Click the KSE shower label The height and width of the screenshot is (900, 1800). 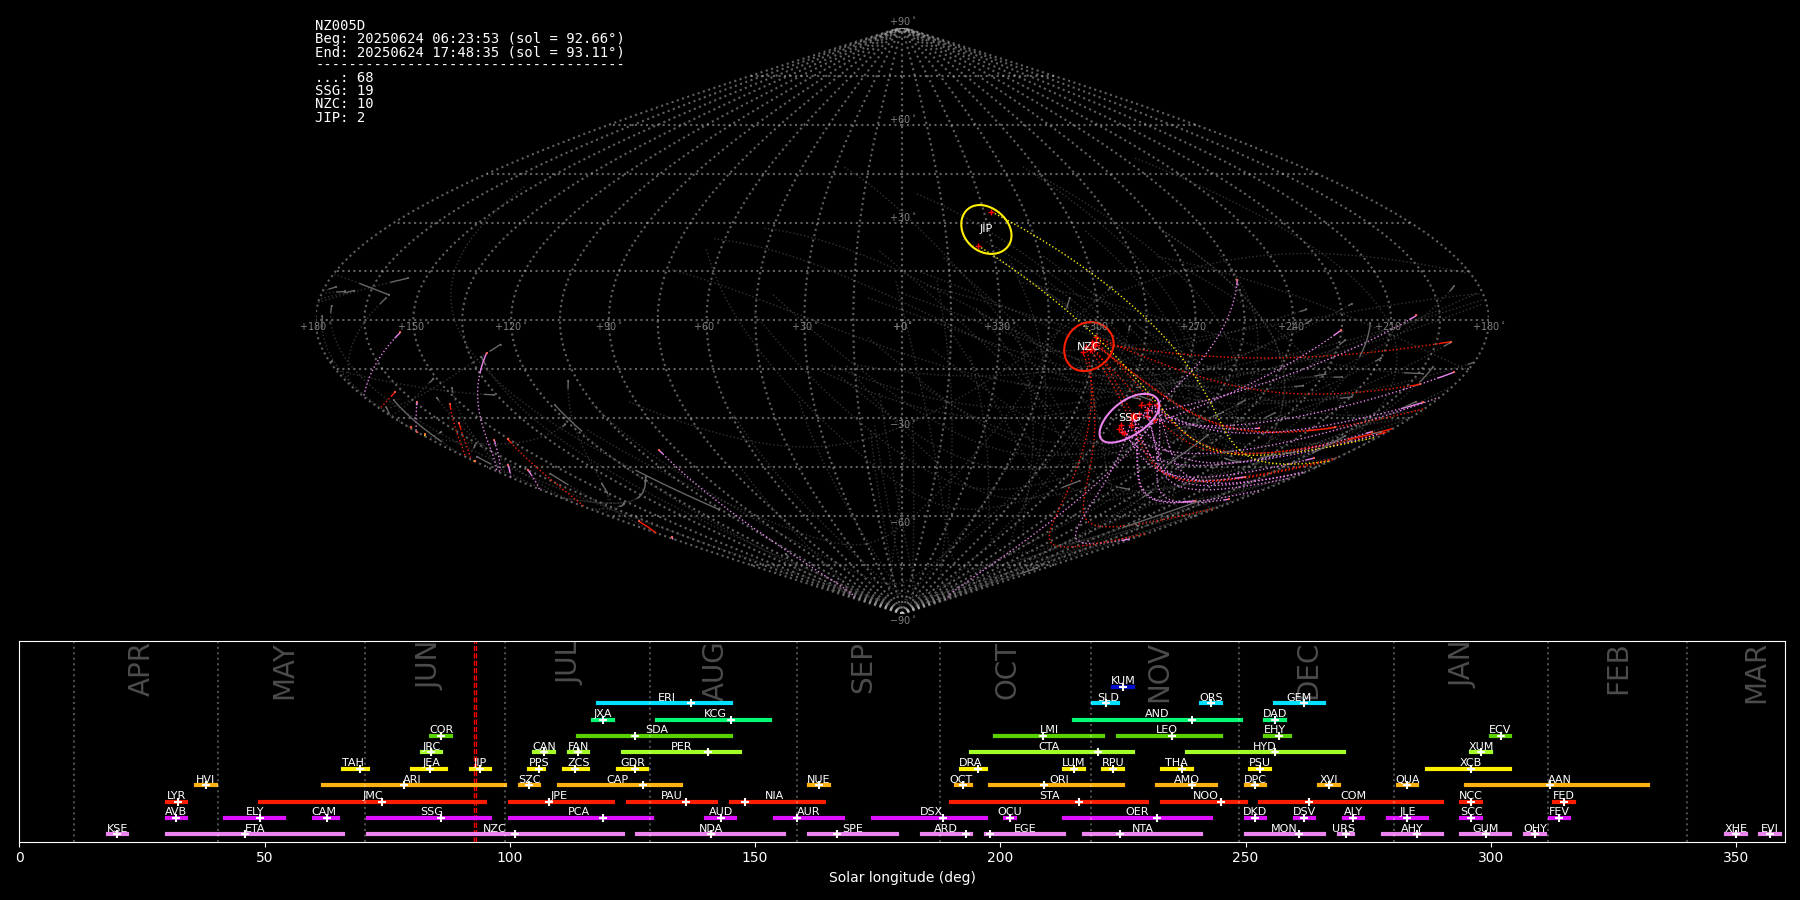(117, 828)
